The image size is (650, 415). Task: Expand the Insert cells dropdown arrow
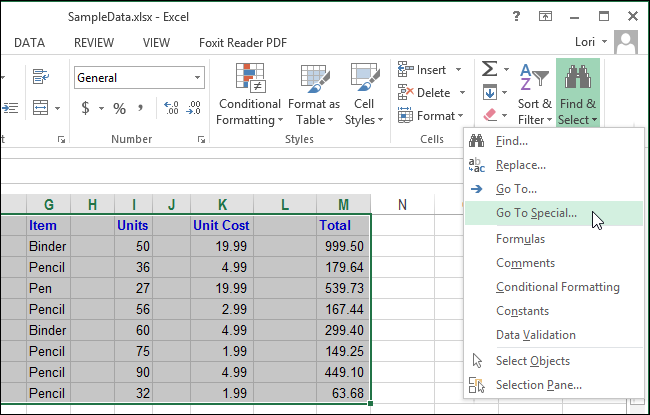point(456,70)
